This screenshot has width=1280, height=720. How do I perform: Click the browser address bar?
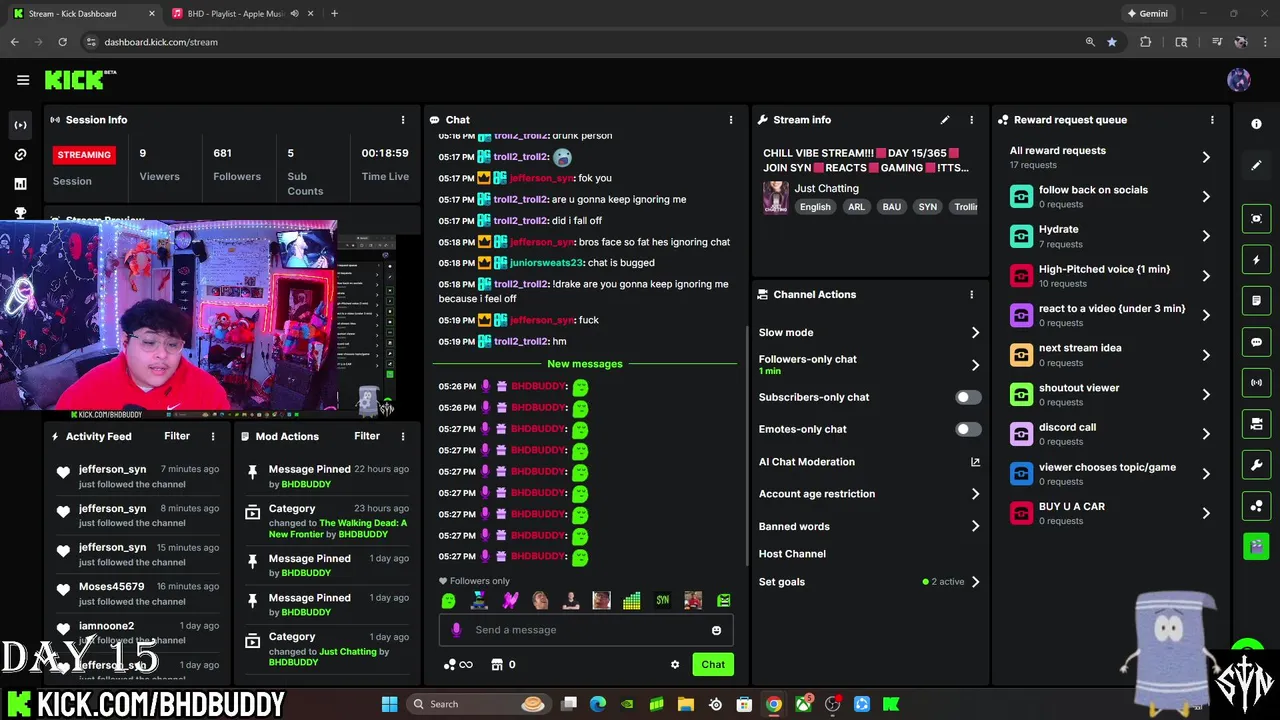coord(580,42)
